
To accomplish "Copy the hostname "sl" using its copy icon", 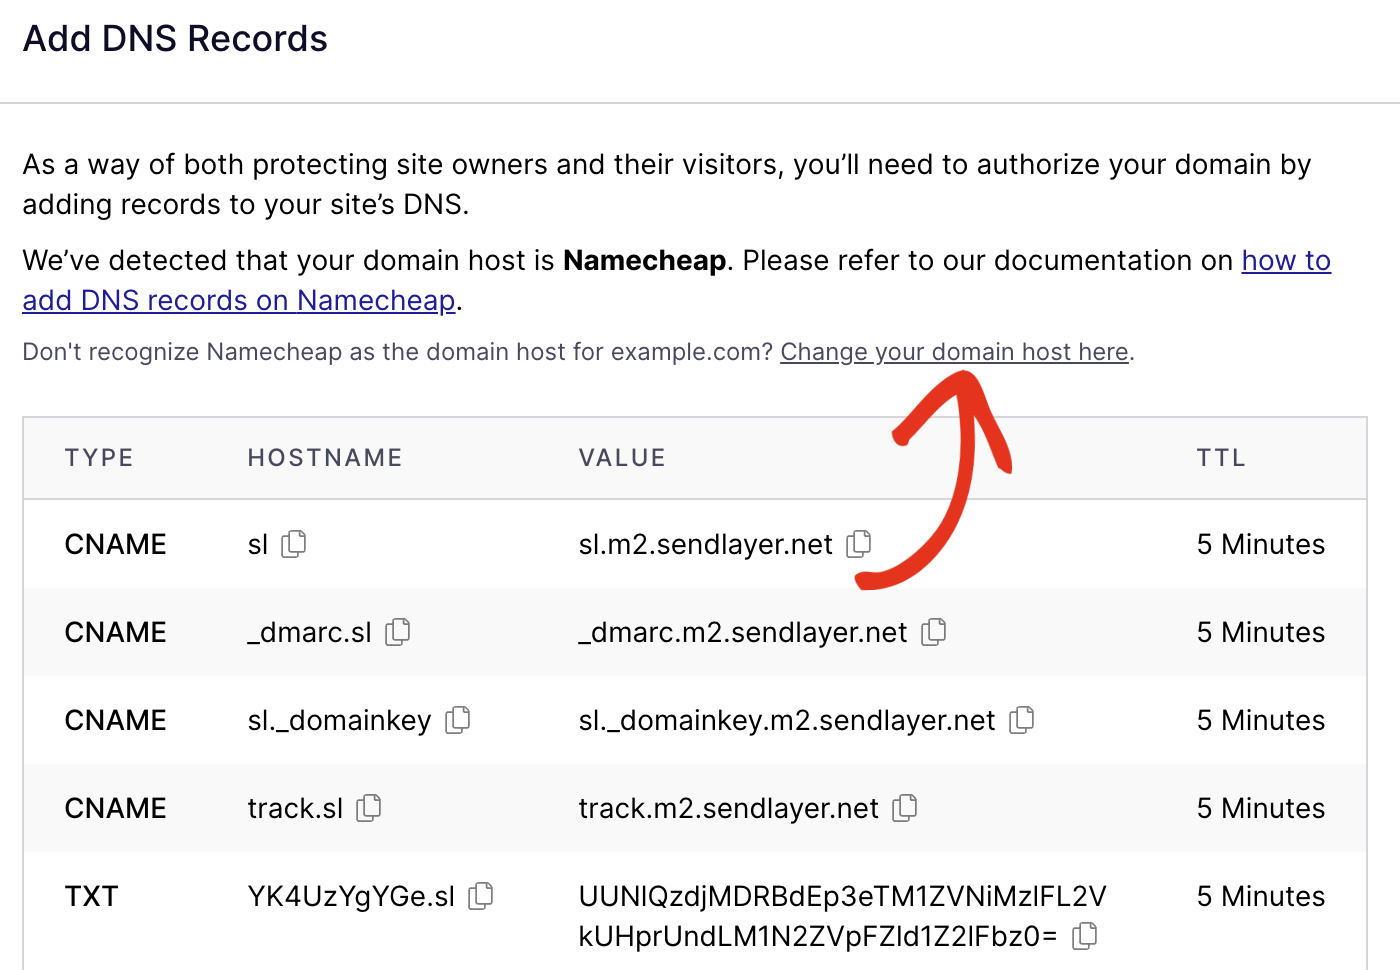I will (293, 544).
